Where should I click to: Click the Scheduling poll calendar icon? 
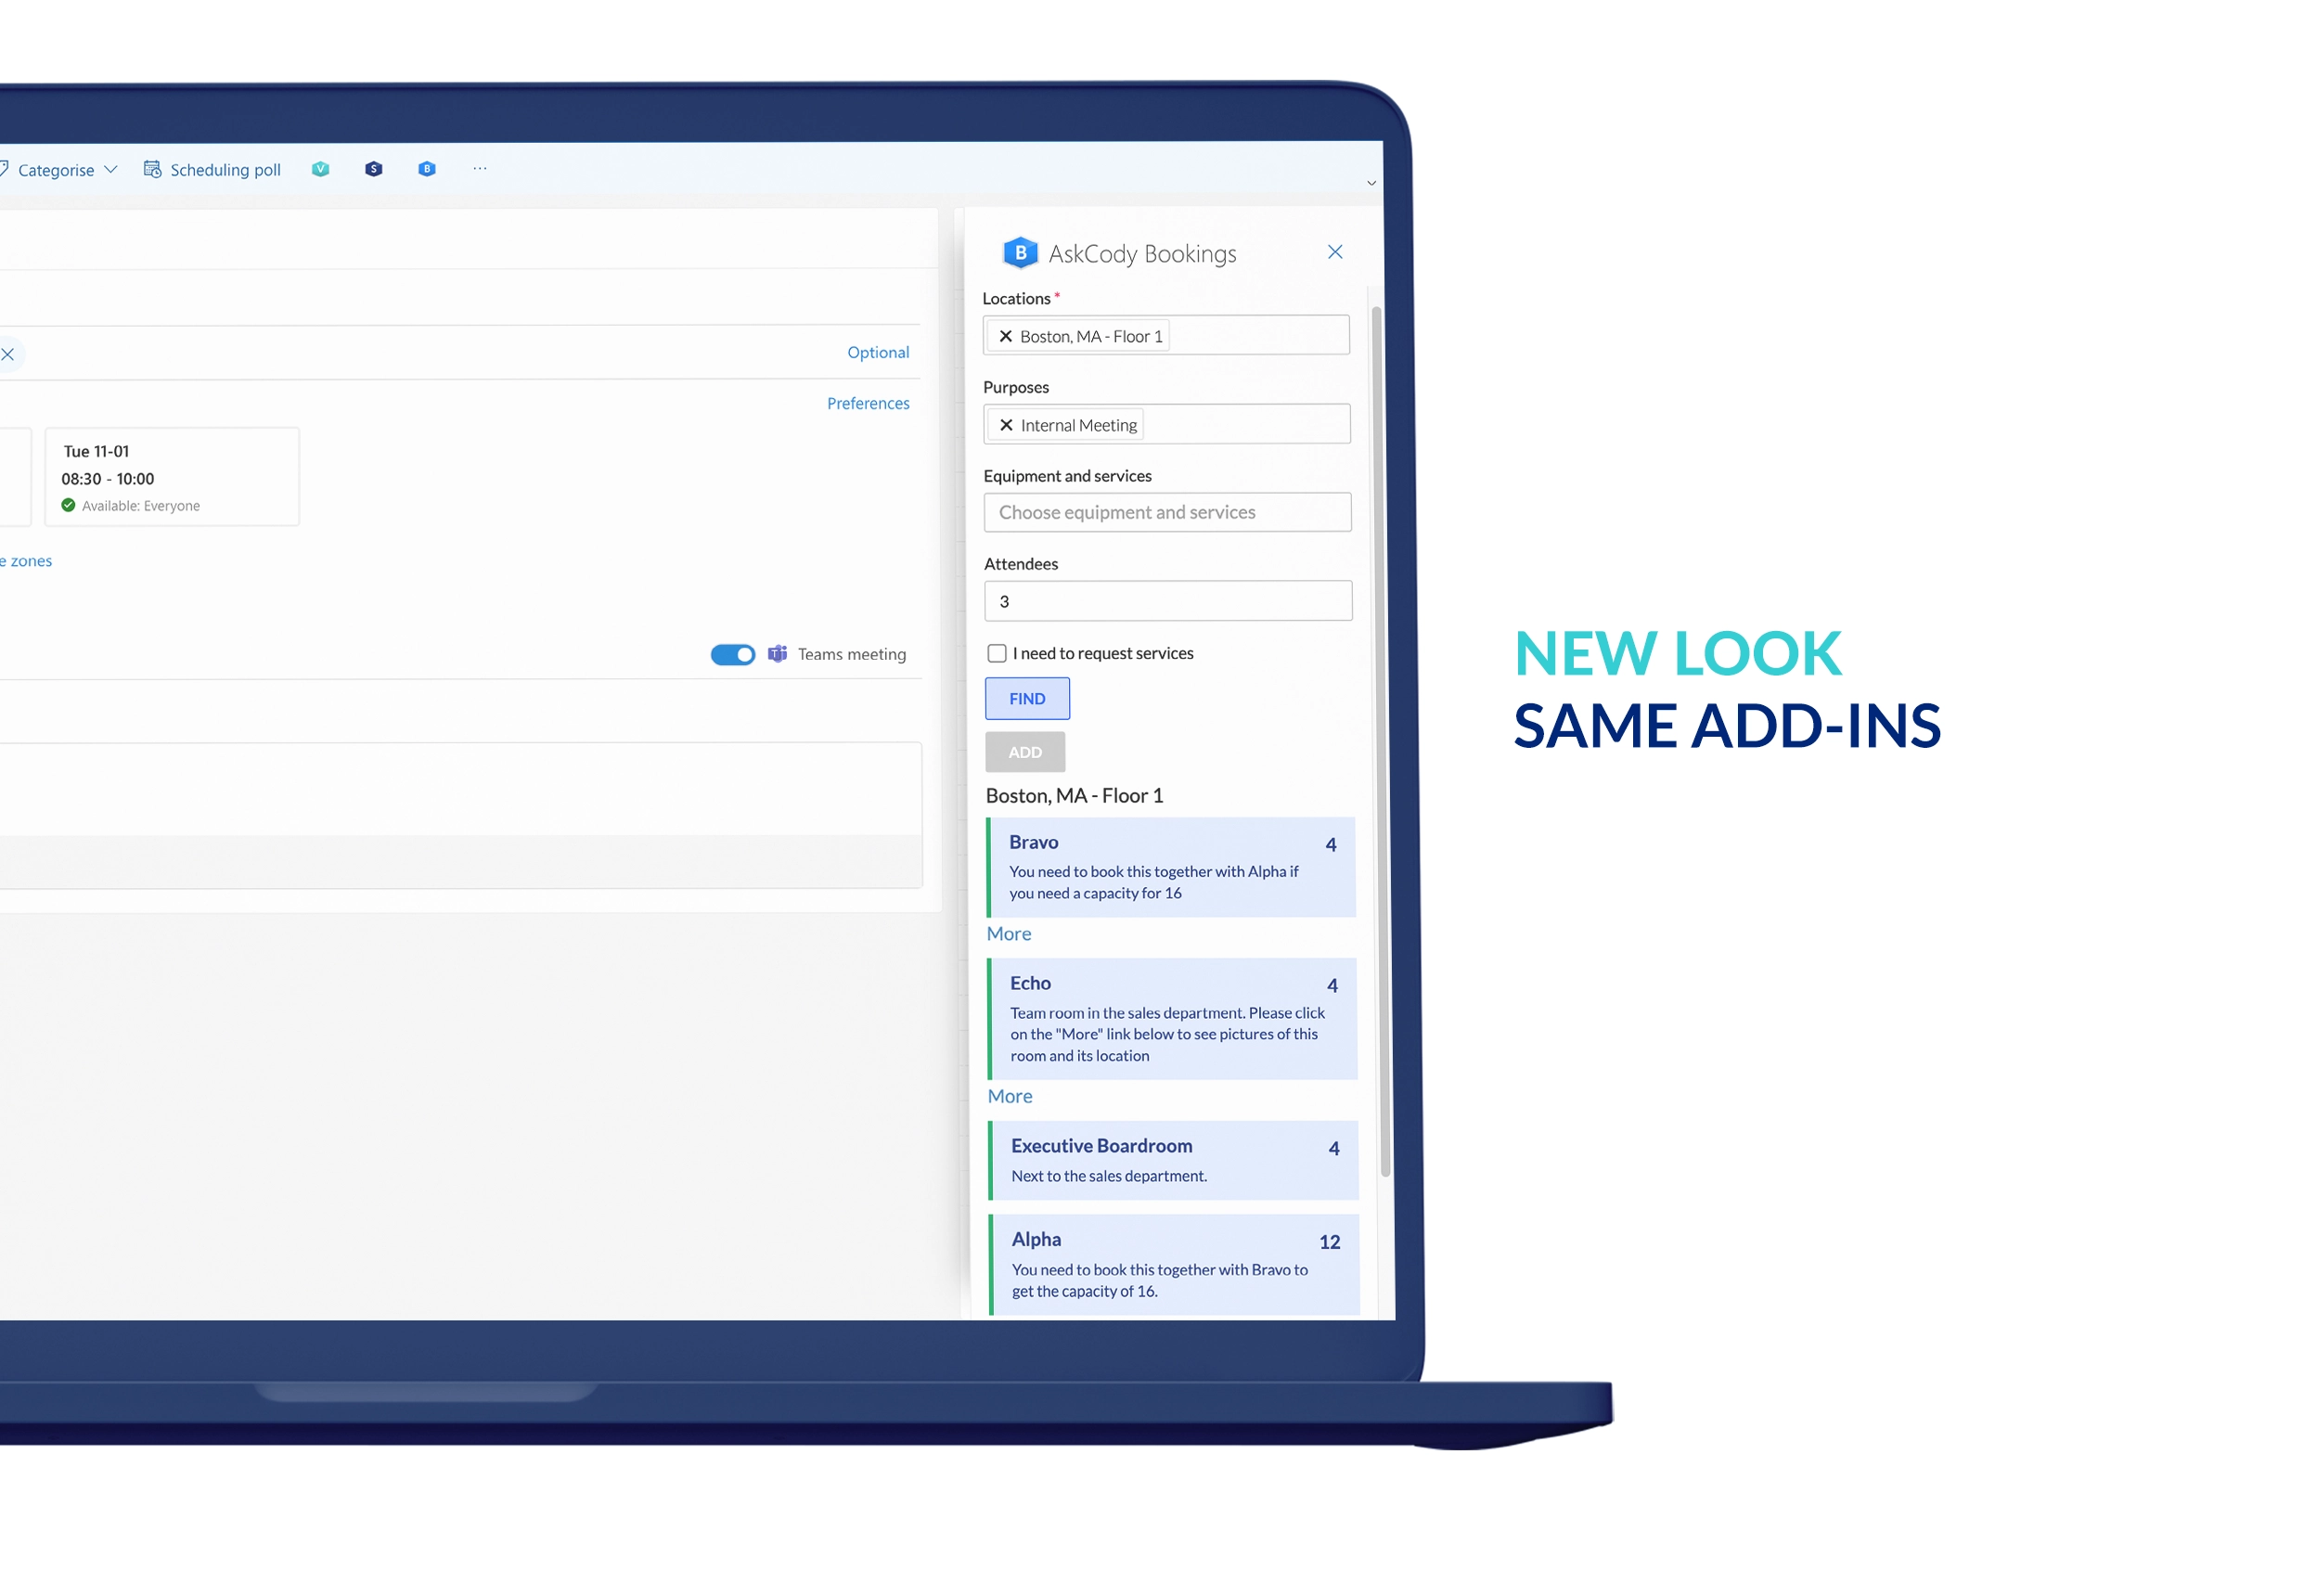(x=152, y=169)
